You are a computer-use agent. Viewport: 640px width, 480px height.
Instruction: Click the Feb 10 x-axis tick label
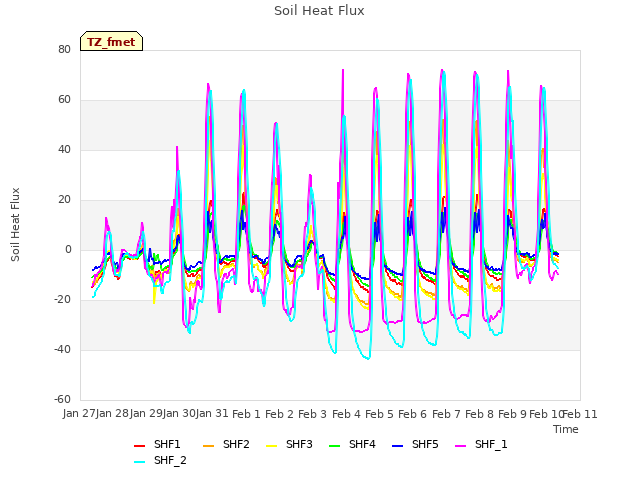pyautogui.click(x=546, y=414)
